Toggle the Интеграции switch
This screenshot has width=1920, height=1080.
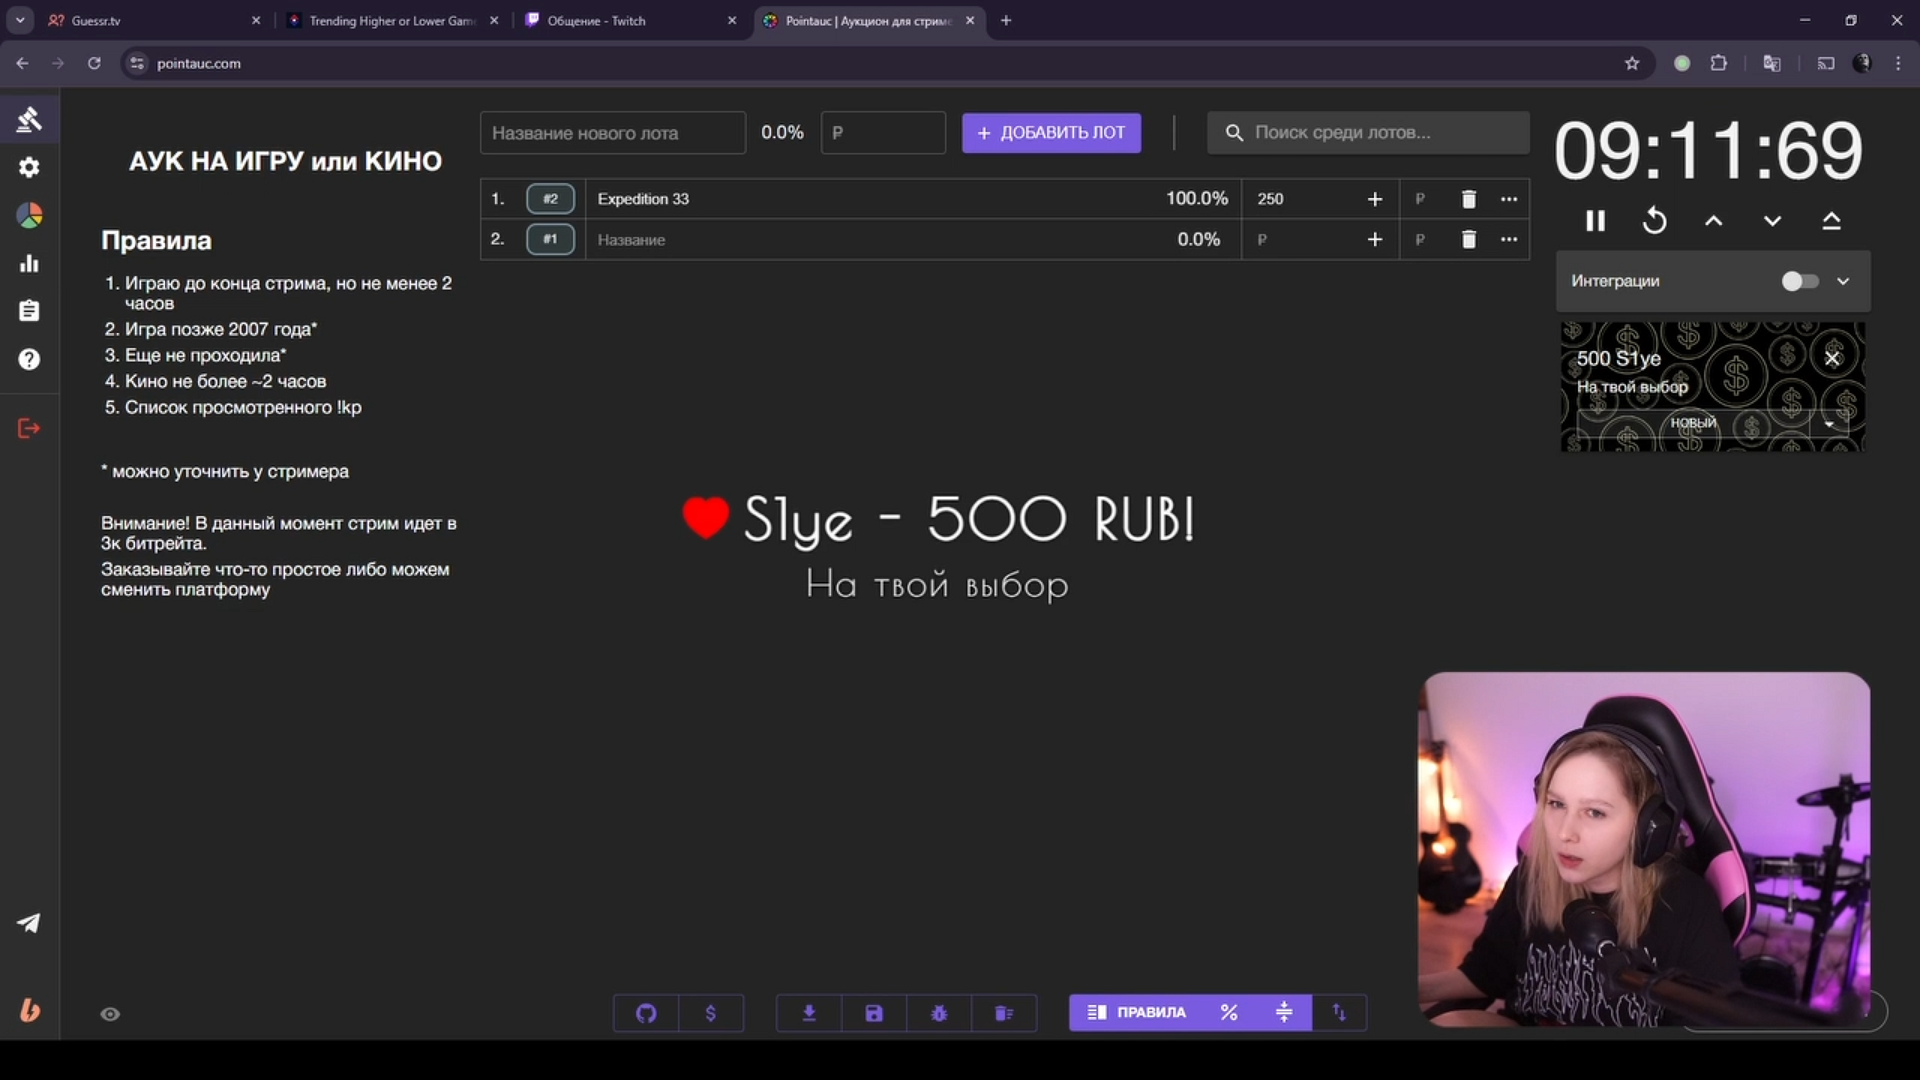point(1800,281)
